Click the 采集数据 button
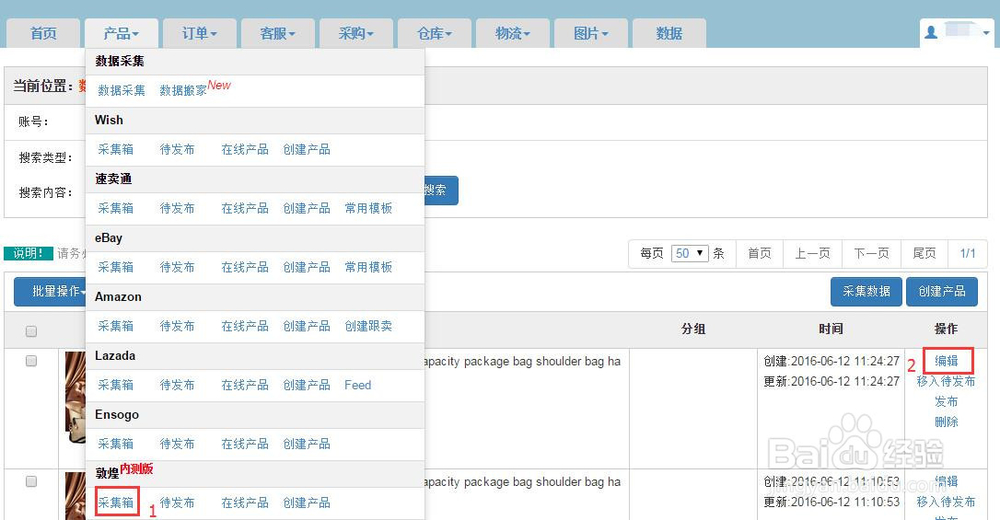1000x520 pixels. (x=866, y=292)
